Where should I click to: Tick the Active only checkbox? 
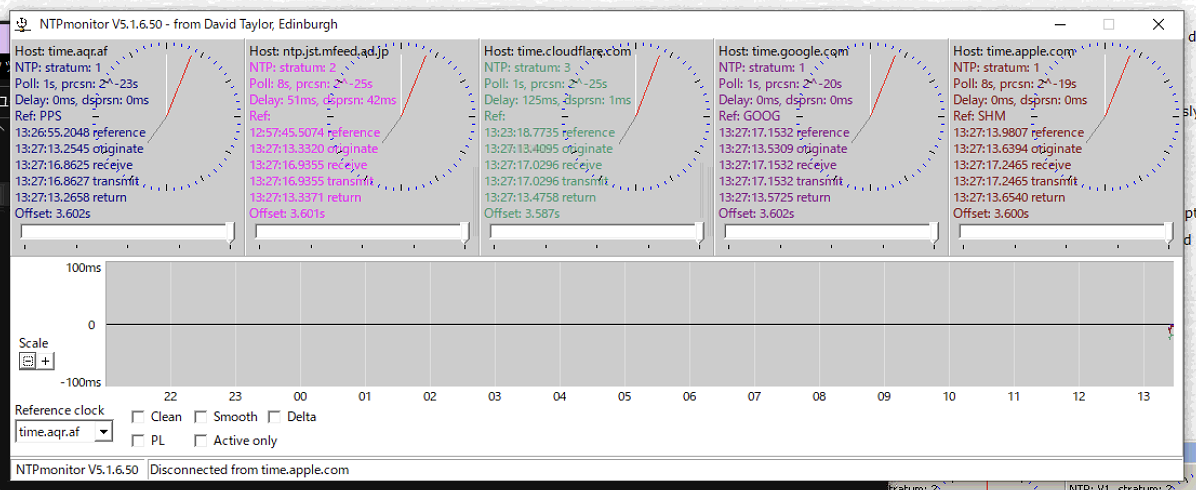[201, 440]
